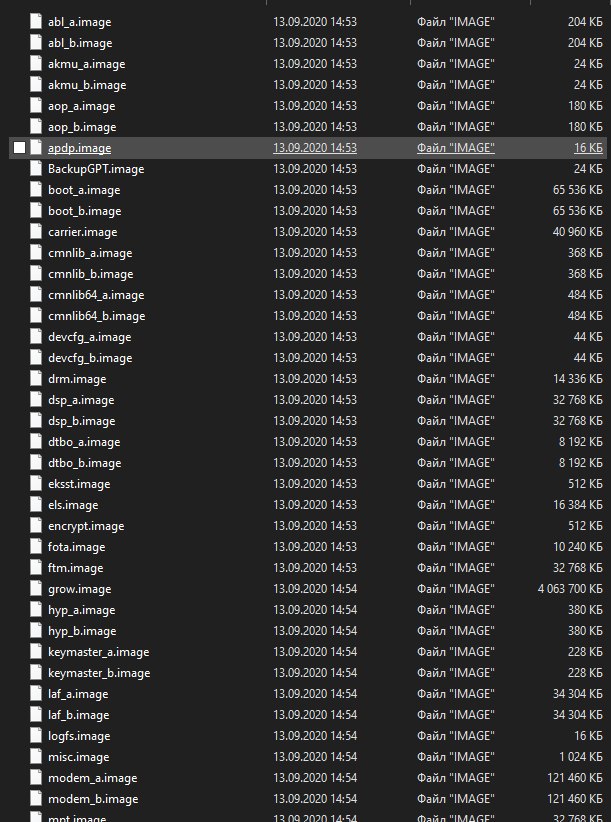Click the file icon of dsp_a.image
The height and width of the screenshot is (822, 611).
click(36, 399)
